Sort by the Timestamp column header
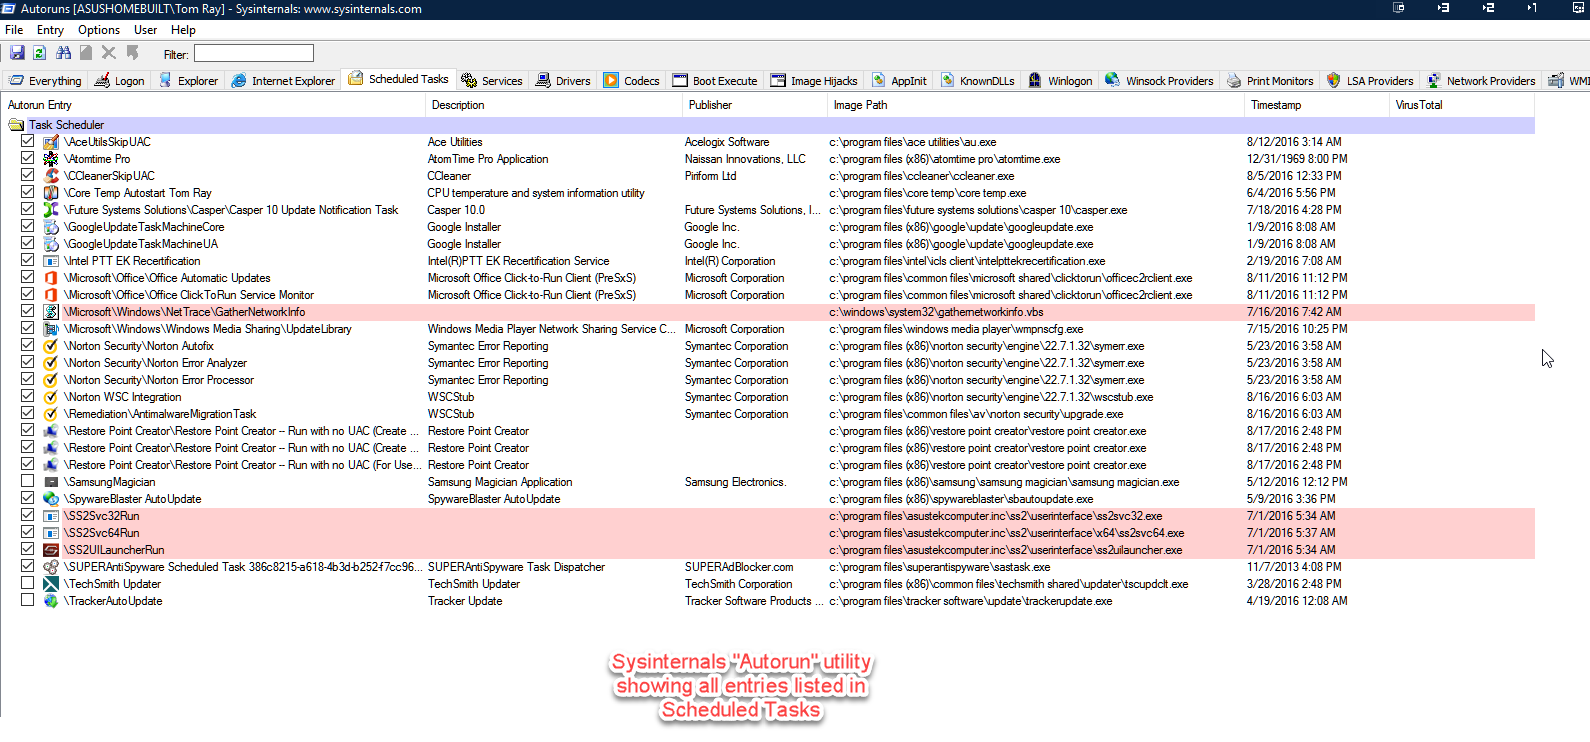The image size is (1590, 742). 1276,105
